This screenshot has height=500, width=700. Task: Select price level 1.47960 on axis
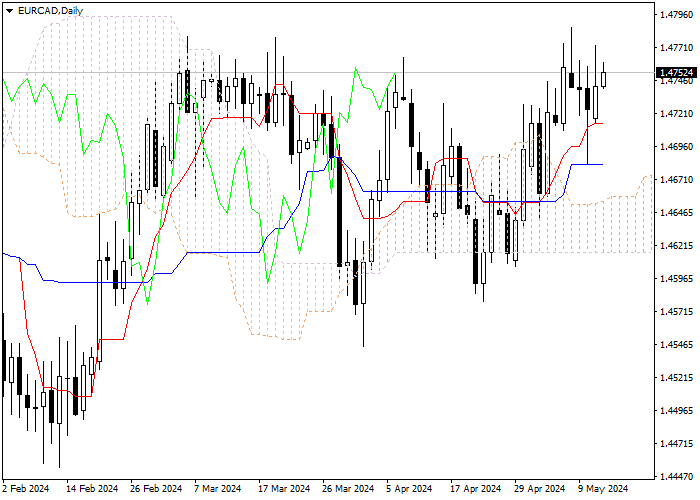pyautogui.click(x=677, y=15)
